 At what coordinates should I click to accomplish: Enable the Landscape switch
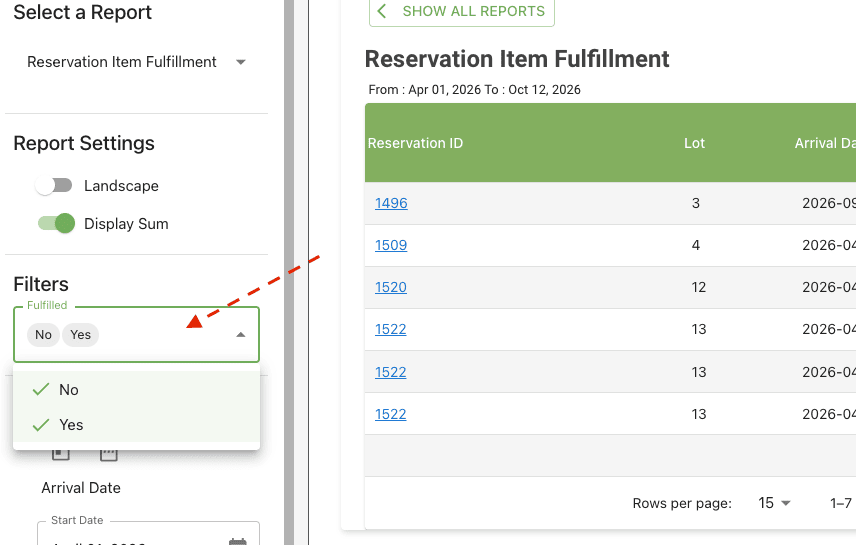[x=54, y=186]
